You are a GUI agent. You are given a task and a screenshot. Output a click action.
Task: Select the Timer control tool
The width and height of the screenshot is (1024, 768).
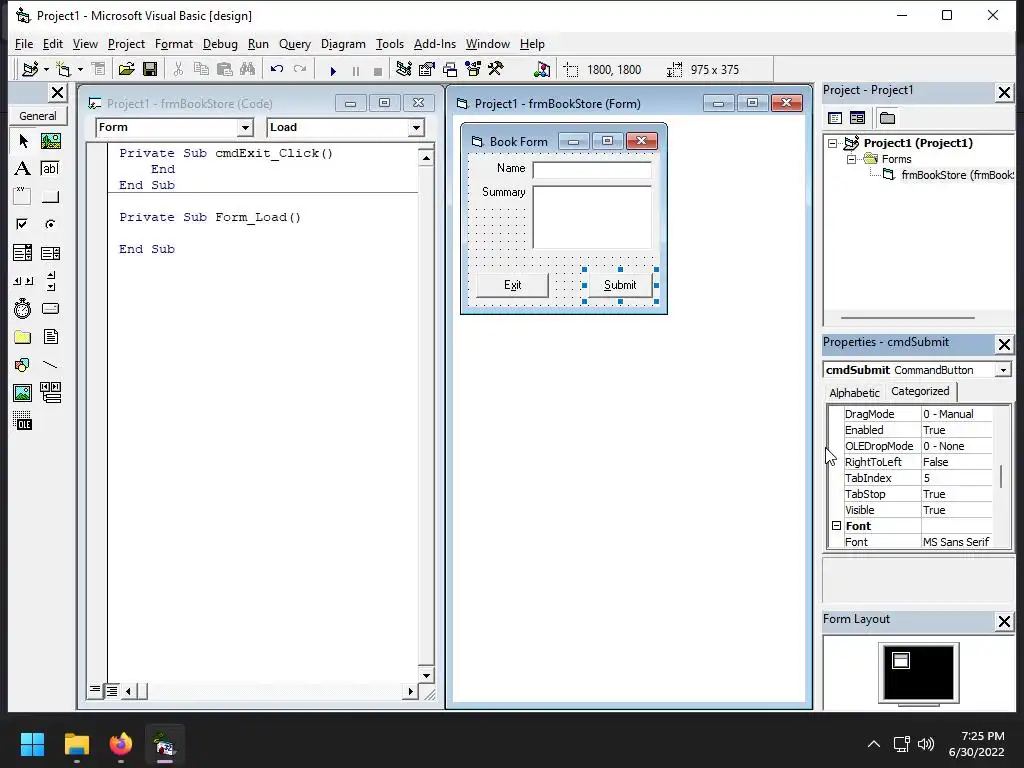22,308
